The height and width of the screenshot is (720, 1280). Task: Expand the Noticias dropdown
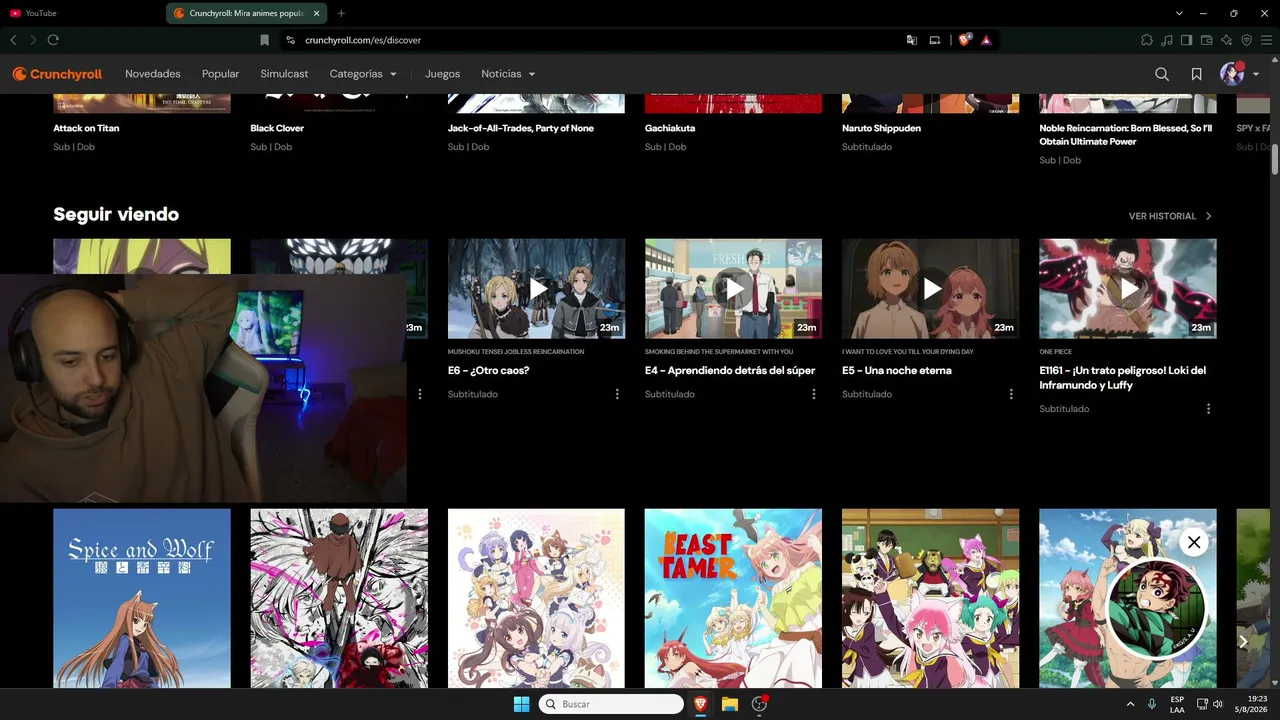[x=508, y=74]
